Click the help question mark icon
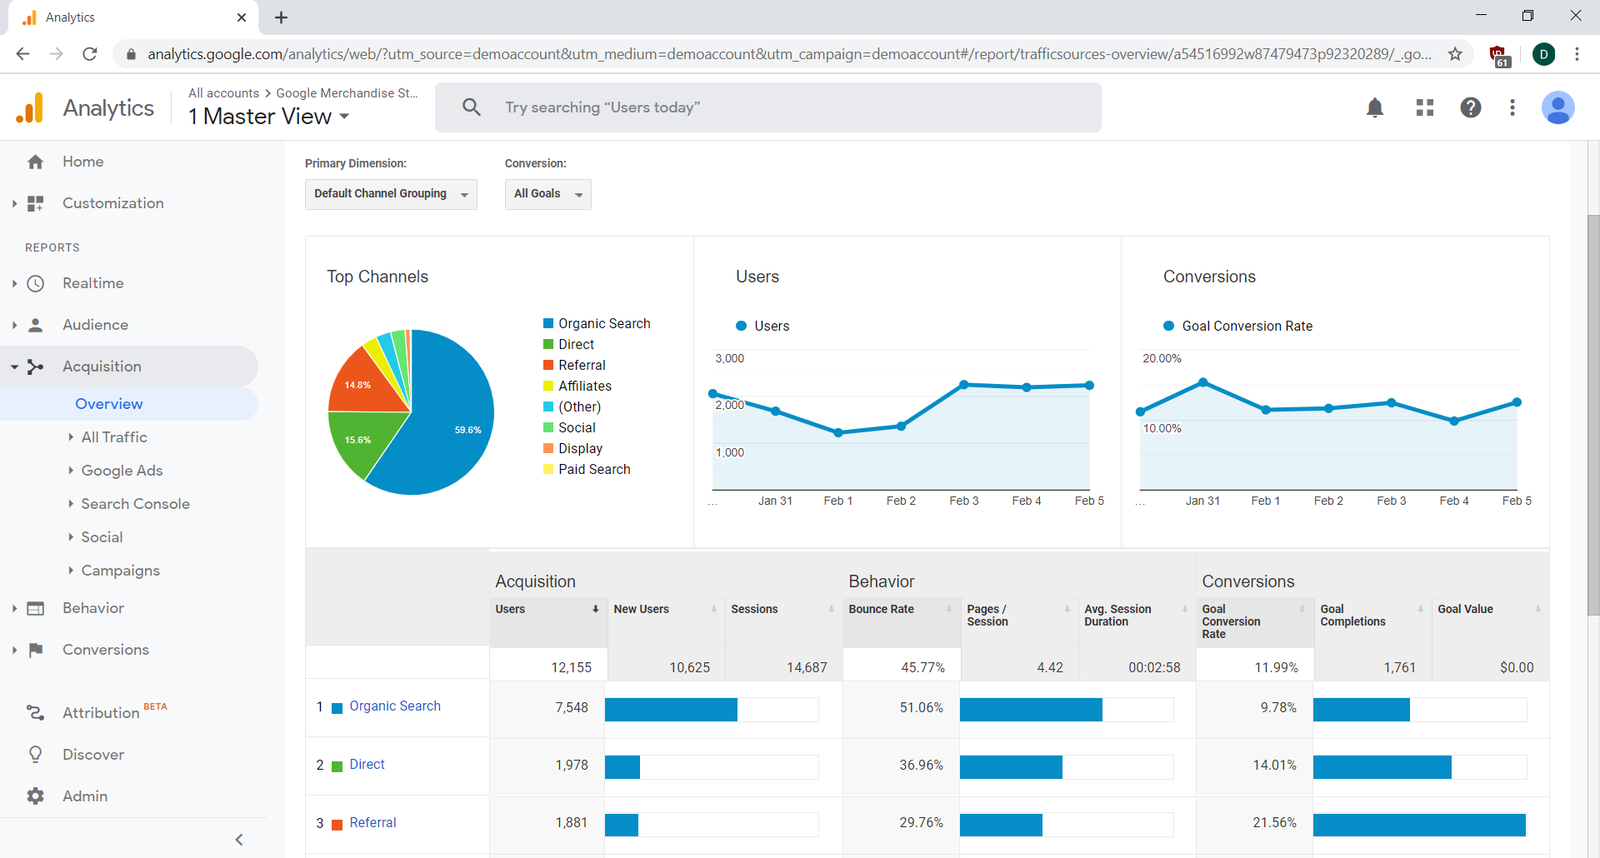The height and width of the screenshot is (858, 1600). pos(1470,108)
